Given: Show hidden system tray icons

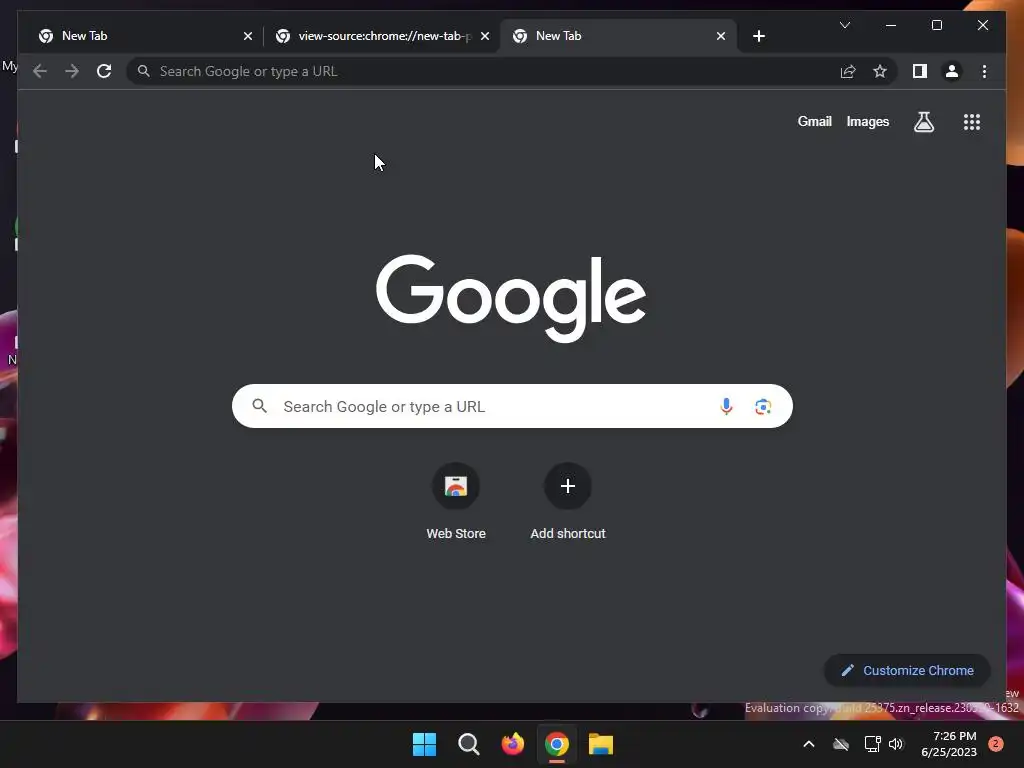Looking at the screenshot, I should click(x=808, y=744).
